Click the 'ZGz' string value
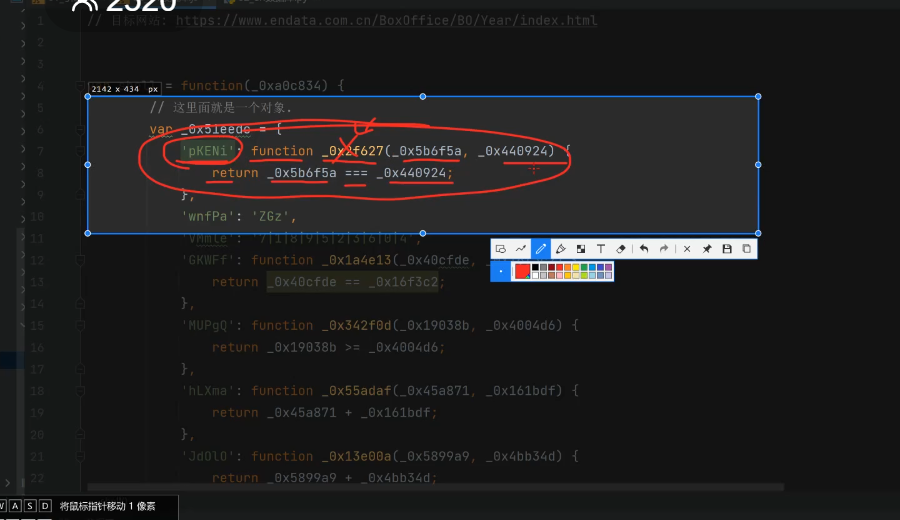Image resolution: width=900 pixels, height=520 pixels. pos(270,216)
